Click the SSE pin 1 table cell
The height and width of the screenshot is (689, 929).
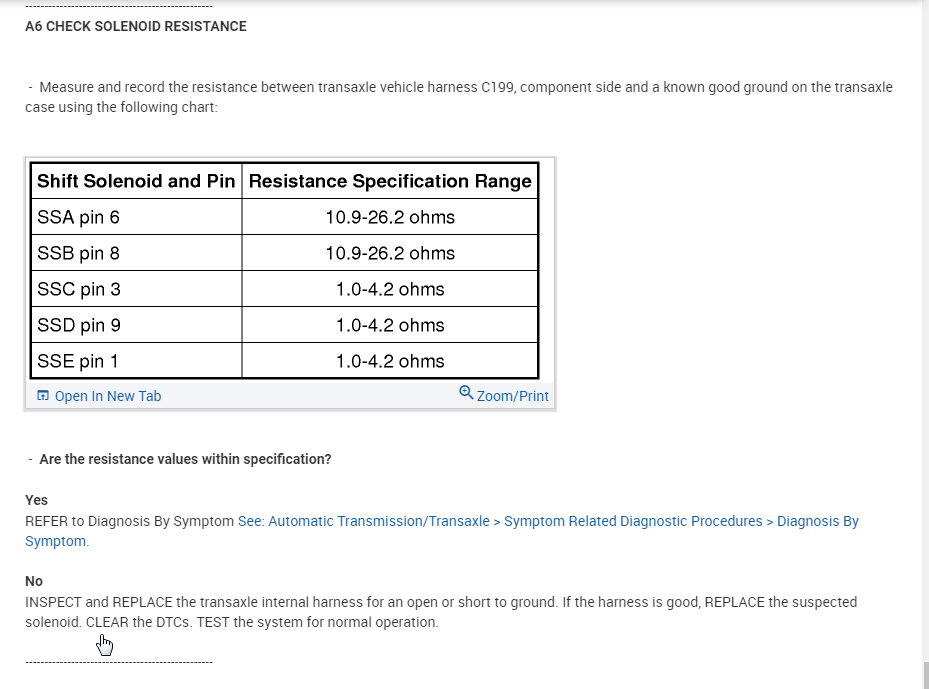click(137, 361)
